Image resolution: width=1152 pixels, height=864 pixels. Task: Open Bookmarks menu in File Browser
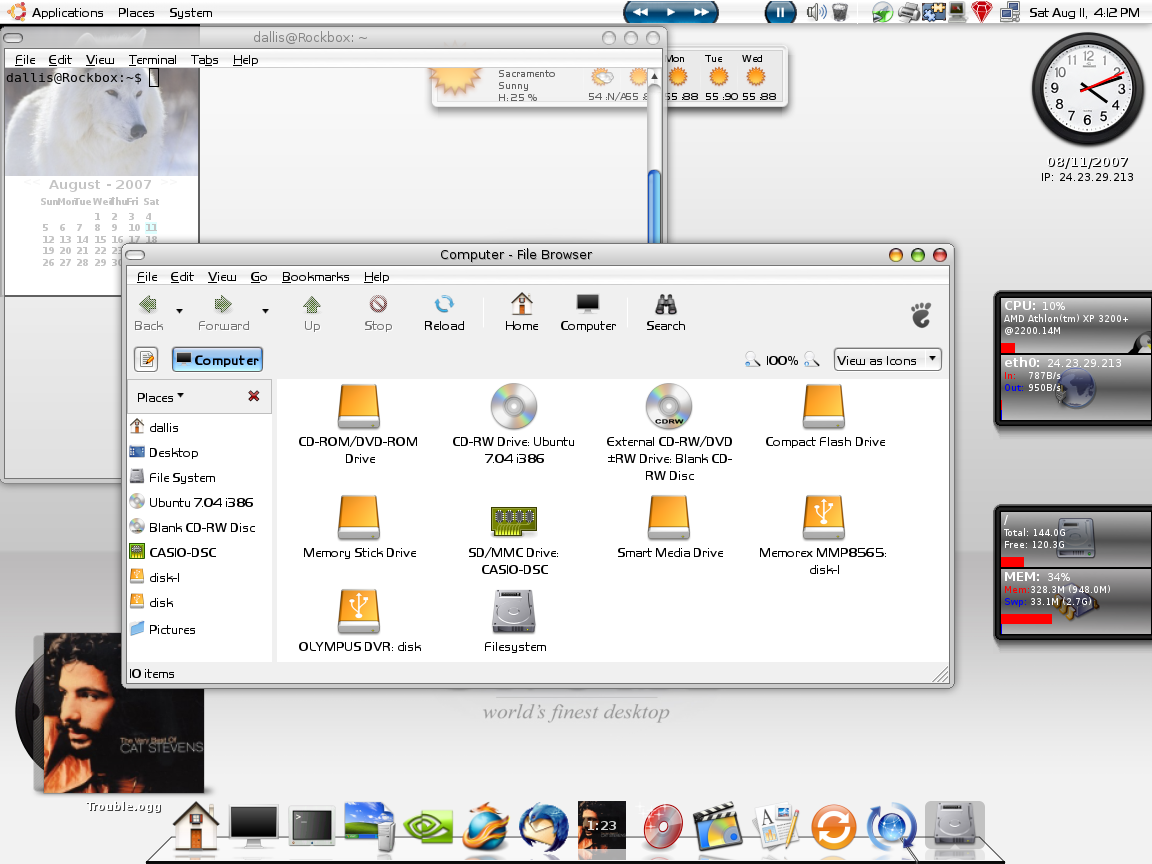click(x=315, y=277)
